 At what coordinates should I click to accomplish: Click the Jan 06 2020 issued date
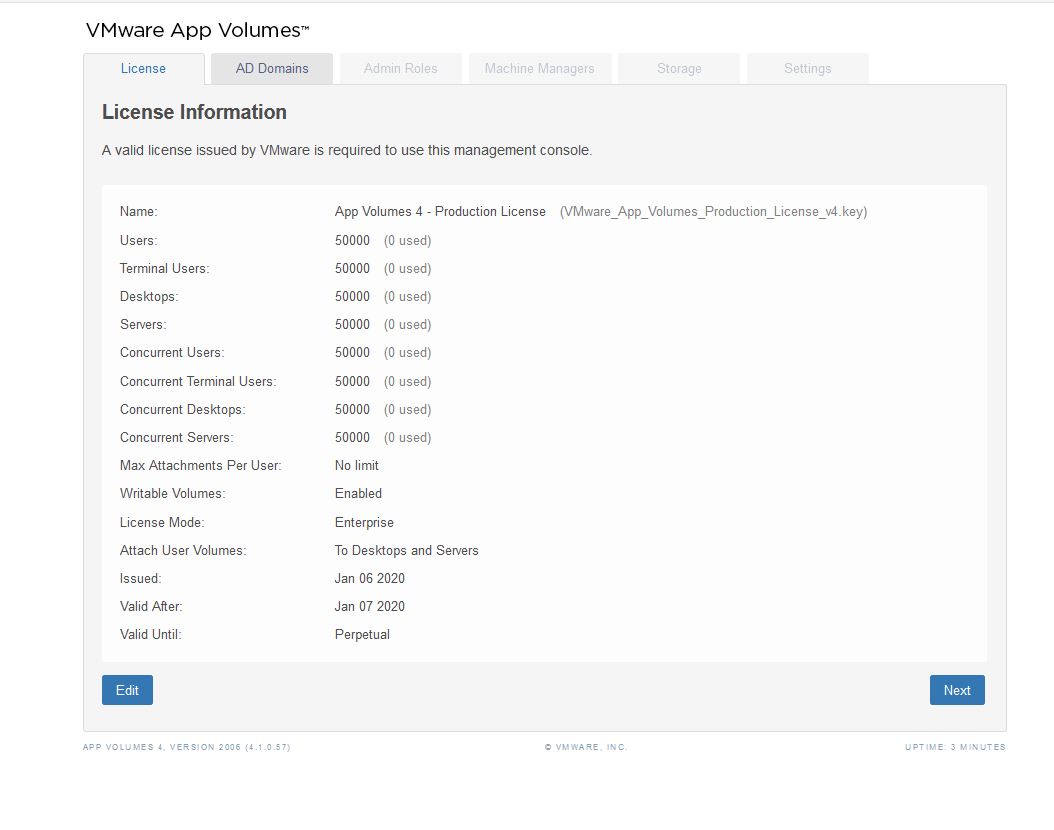click(370, 579)
